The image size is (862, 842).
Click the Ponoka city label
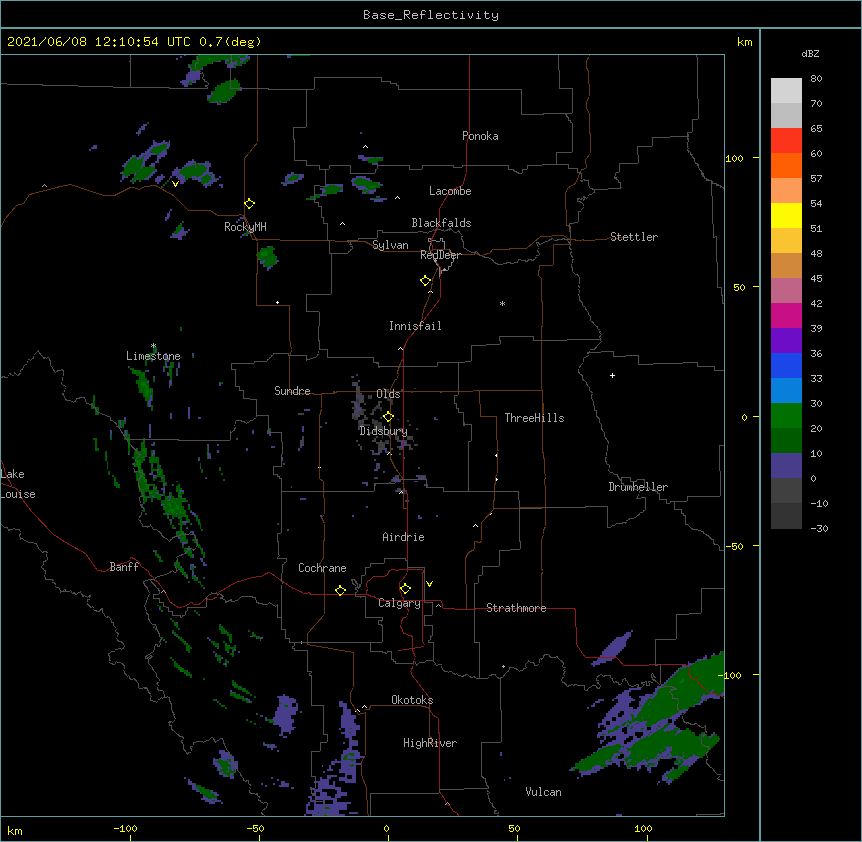pos(480,136)
